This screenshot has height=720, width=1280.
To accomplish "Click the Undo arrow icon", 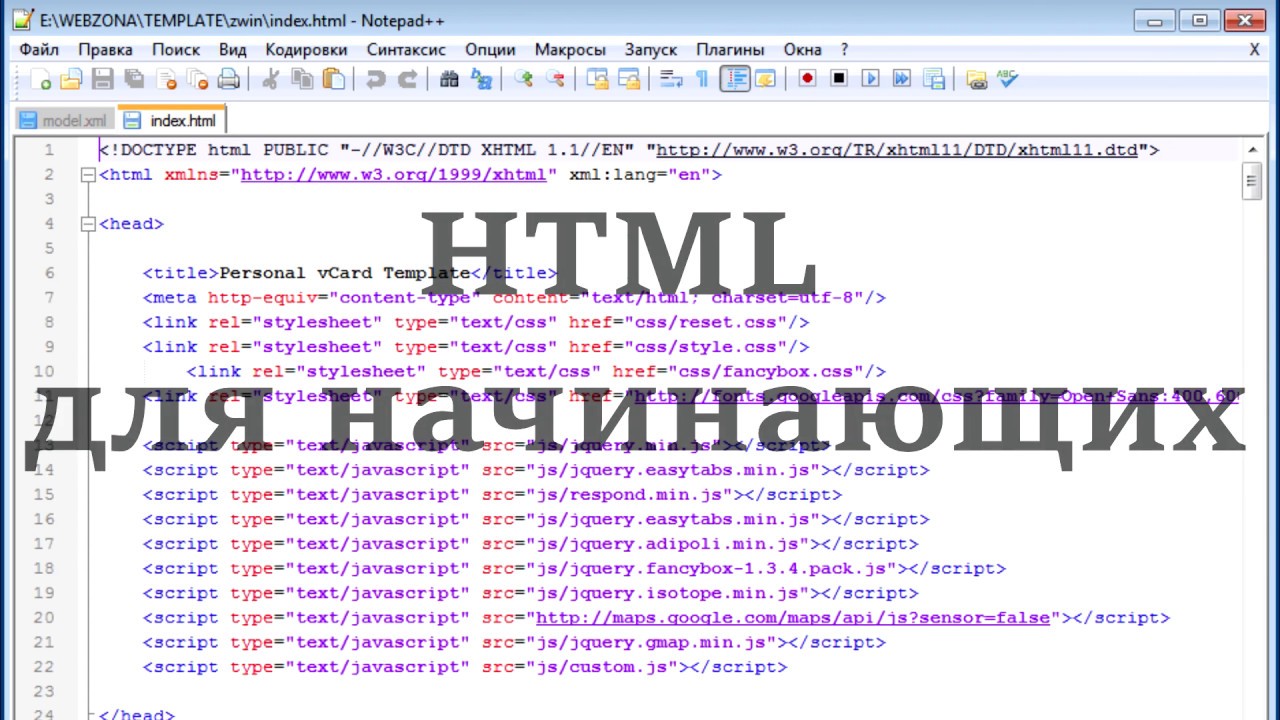I will (375, 79).
